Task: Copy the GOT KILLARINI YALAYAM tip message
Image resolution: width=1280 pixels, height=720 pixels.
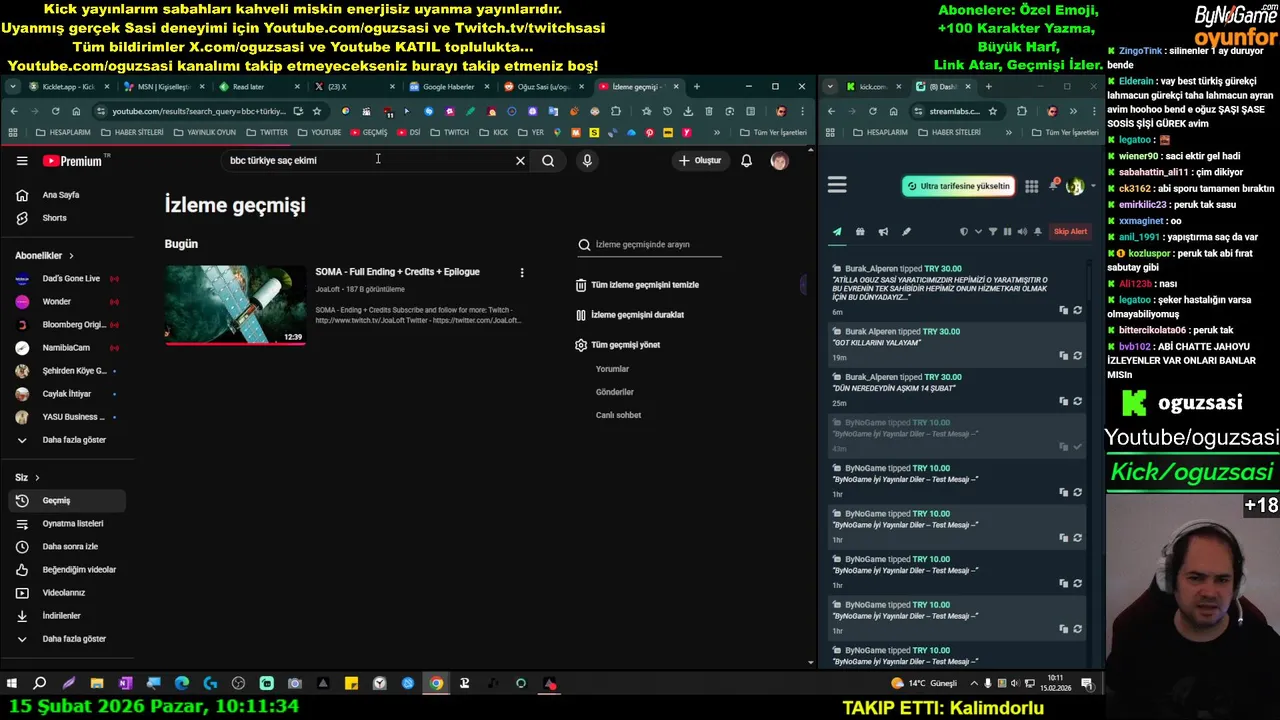Action: (1063, 356)
